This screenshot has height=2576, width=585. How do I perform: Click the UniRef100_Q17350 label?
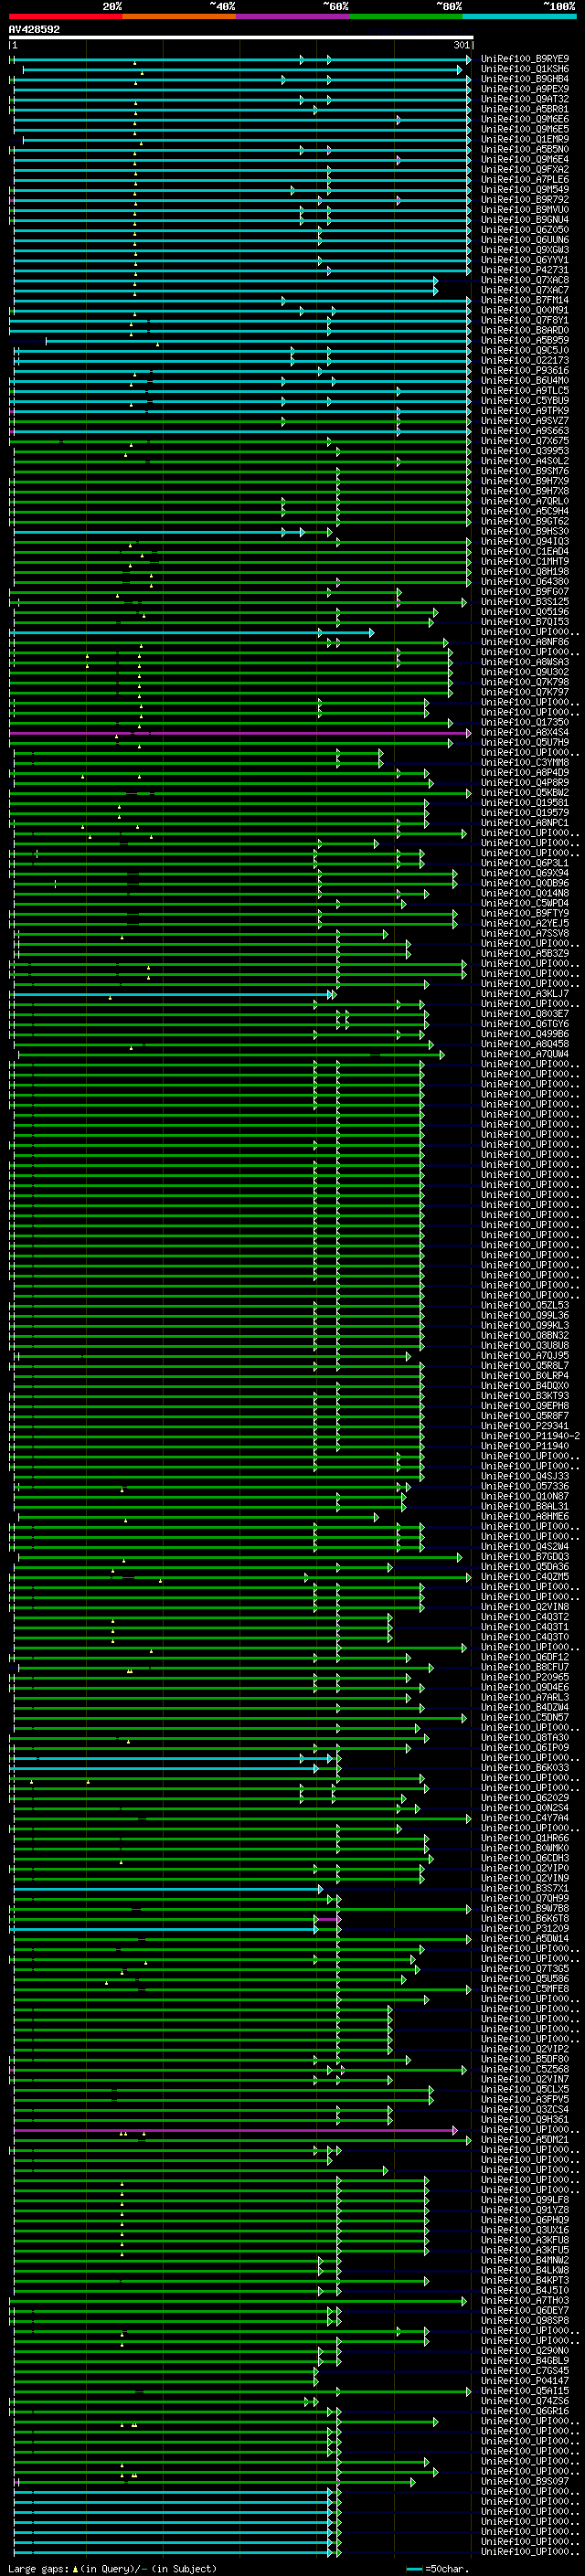525,723
